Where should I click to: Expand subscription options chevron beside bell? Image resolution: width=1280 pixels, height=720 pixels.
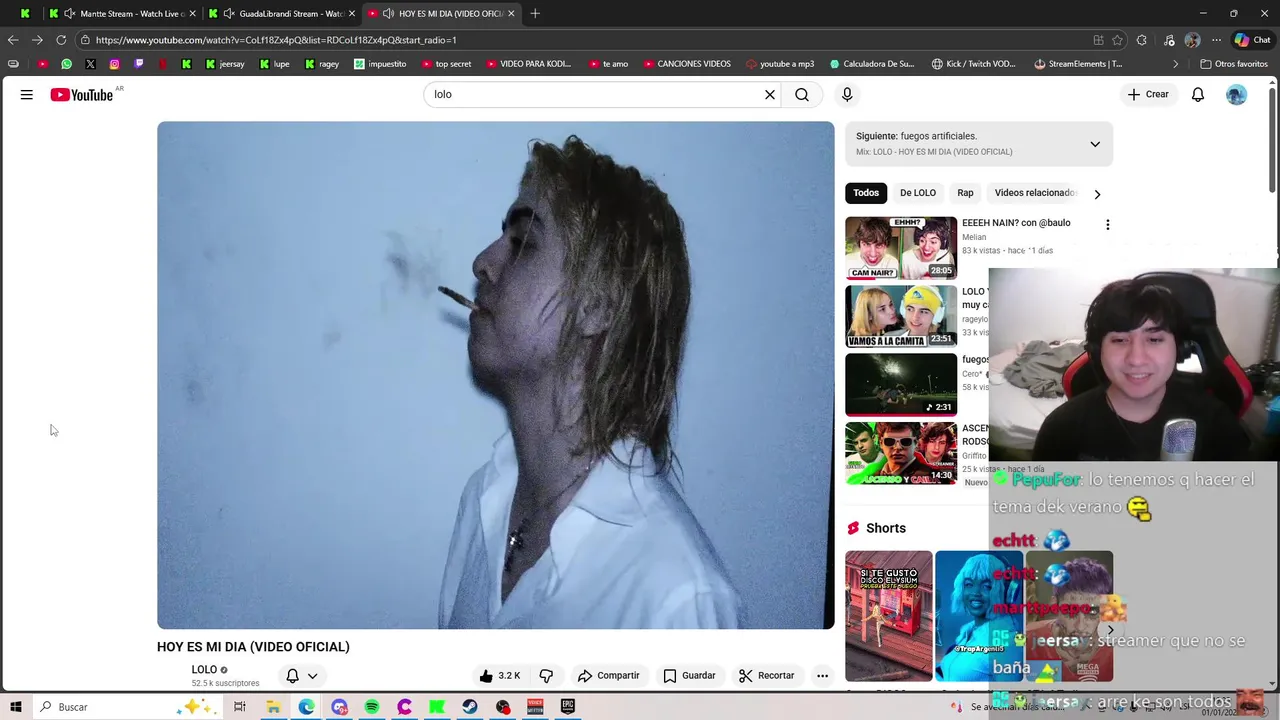point(313,676)
